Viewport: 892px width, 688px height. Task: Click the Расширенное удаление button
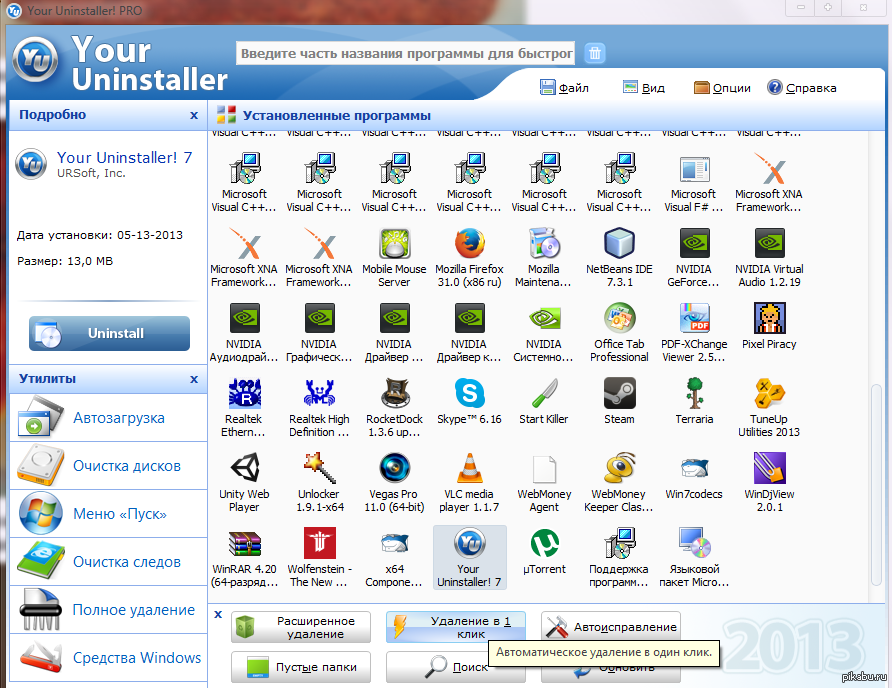301,627
